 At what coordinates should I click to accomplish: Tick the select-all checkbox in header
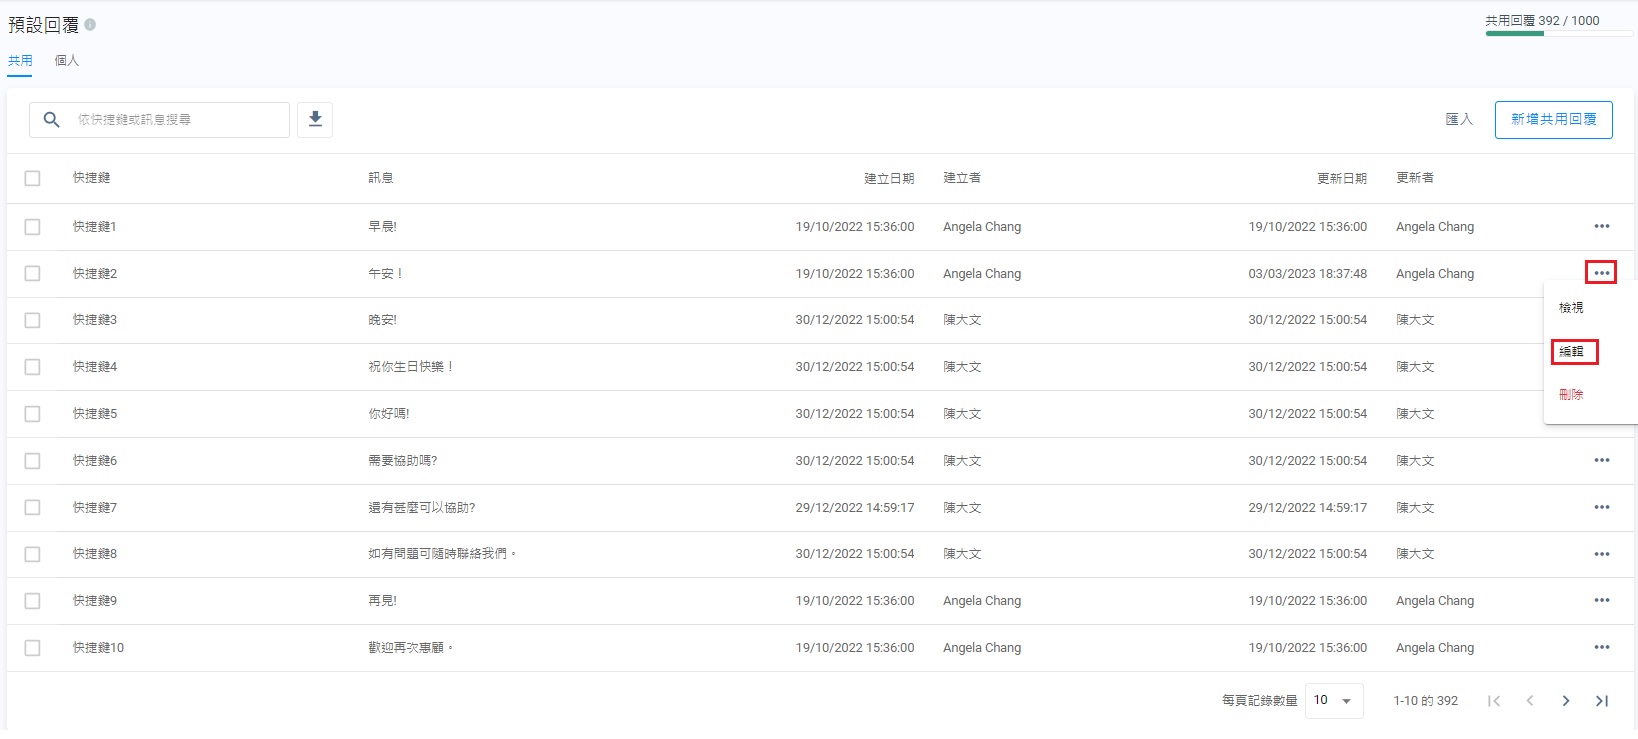point(33,178)
